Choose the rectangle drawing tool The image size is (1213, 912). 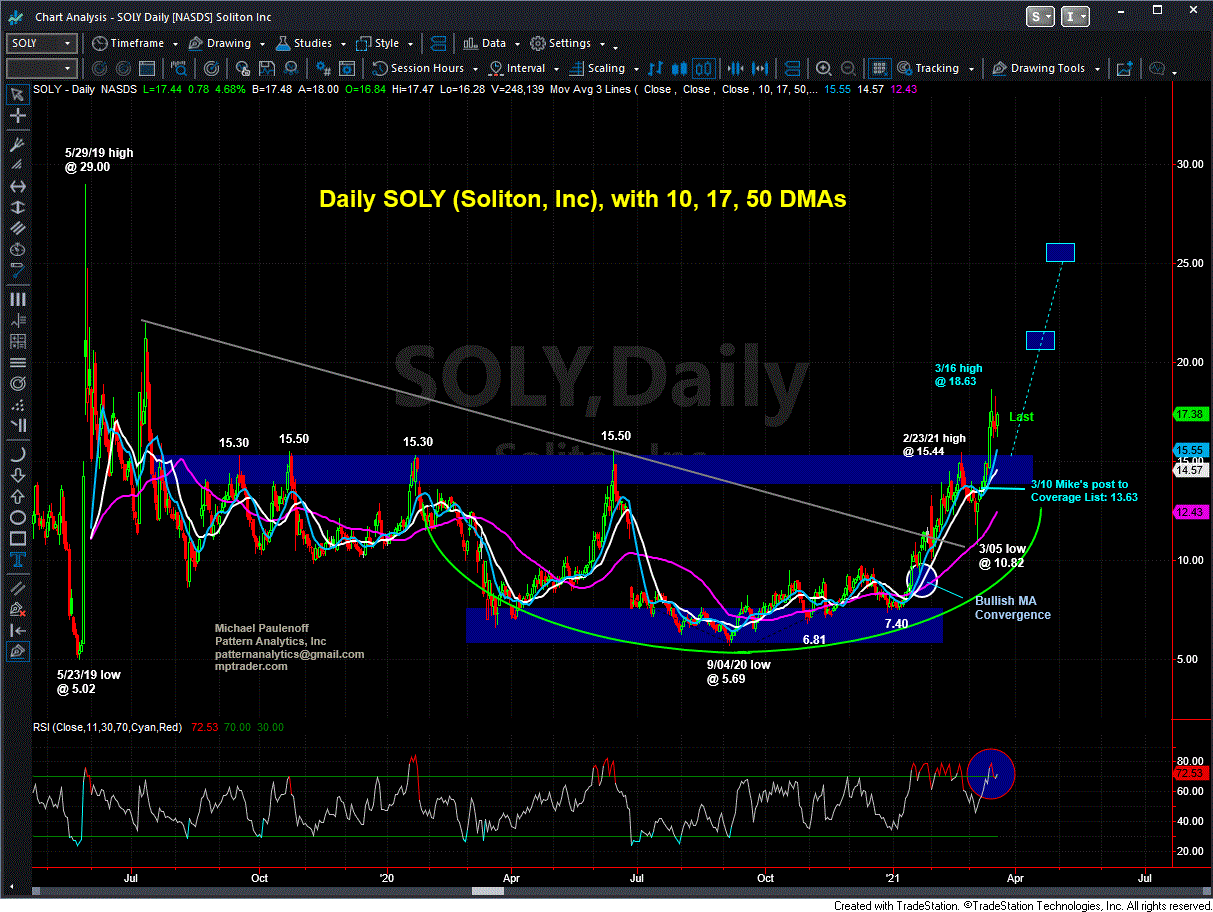pos(17,538)
